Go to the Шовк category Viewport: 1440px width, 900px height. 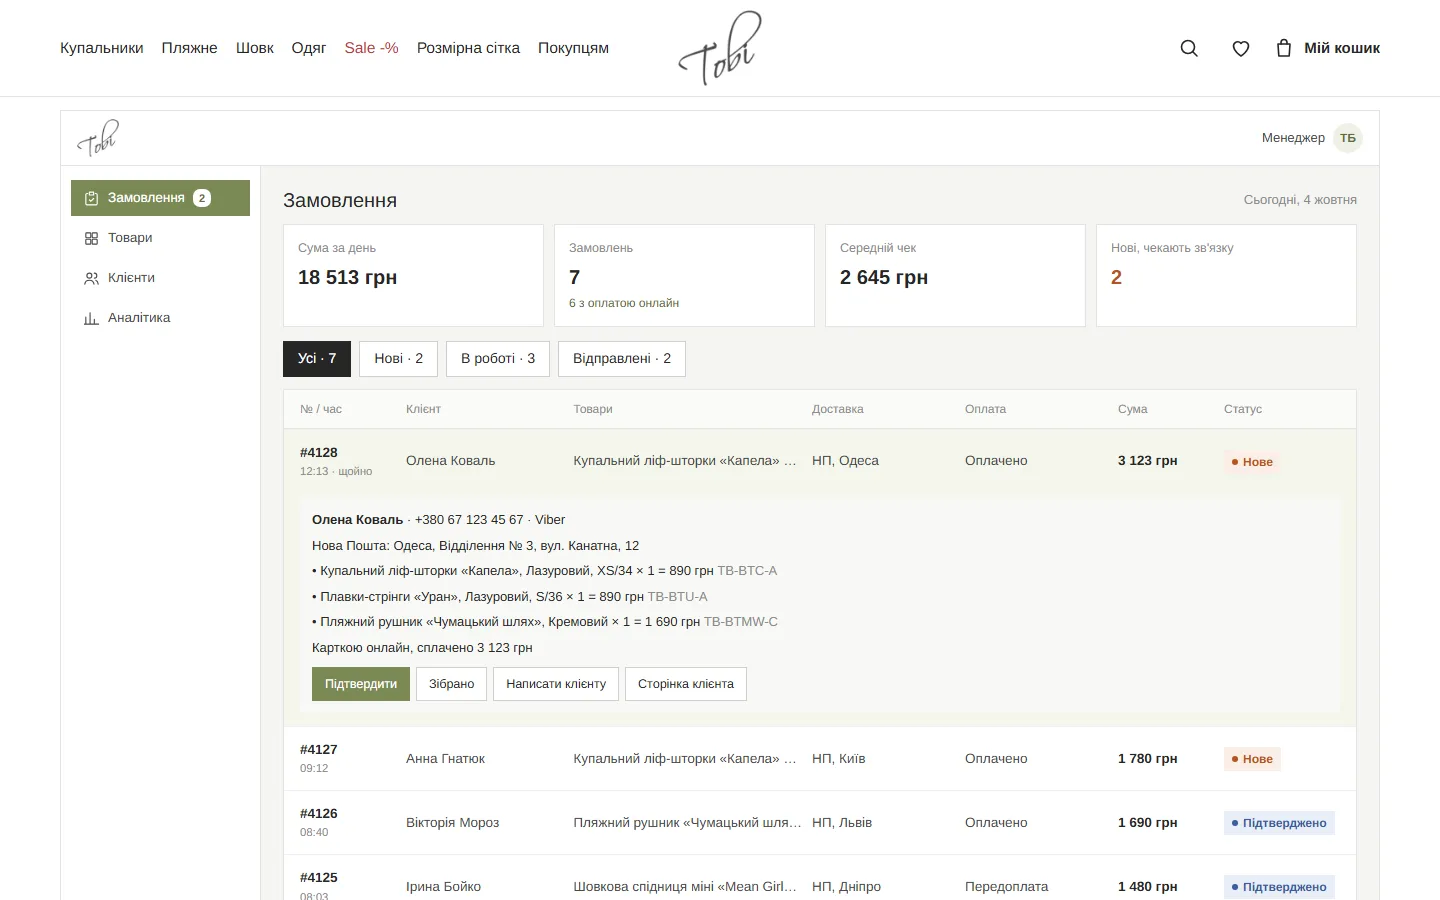tap(255, 48)
